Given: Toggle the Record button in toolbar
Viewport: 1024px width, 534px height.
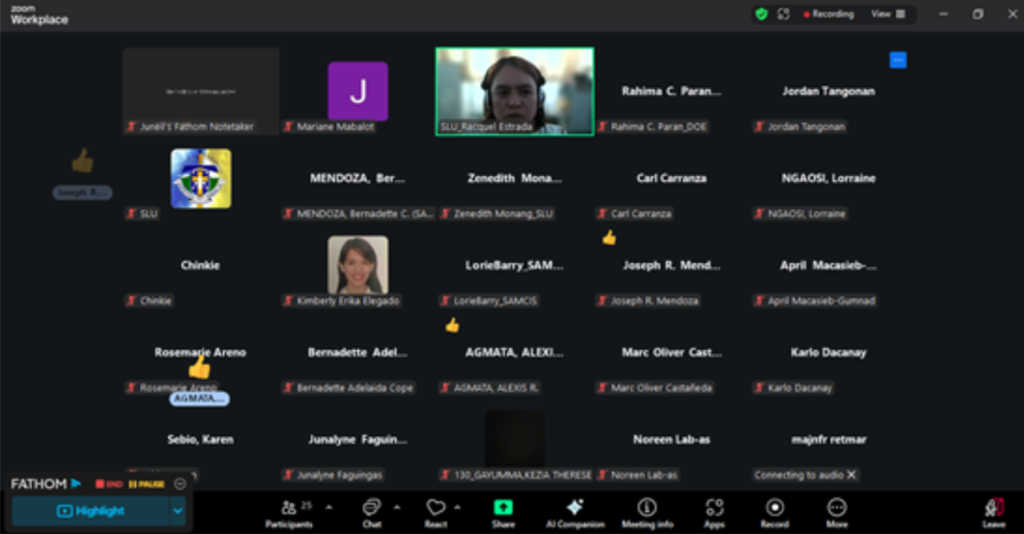Looking at the screenshot, I should 774,511.
